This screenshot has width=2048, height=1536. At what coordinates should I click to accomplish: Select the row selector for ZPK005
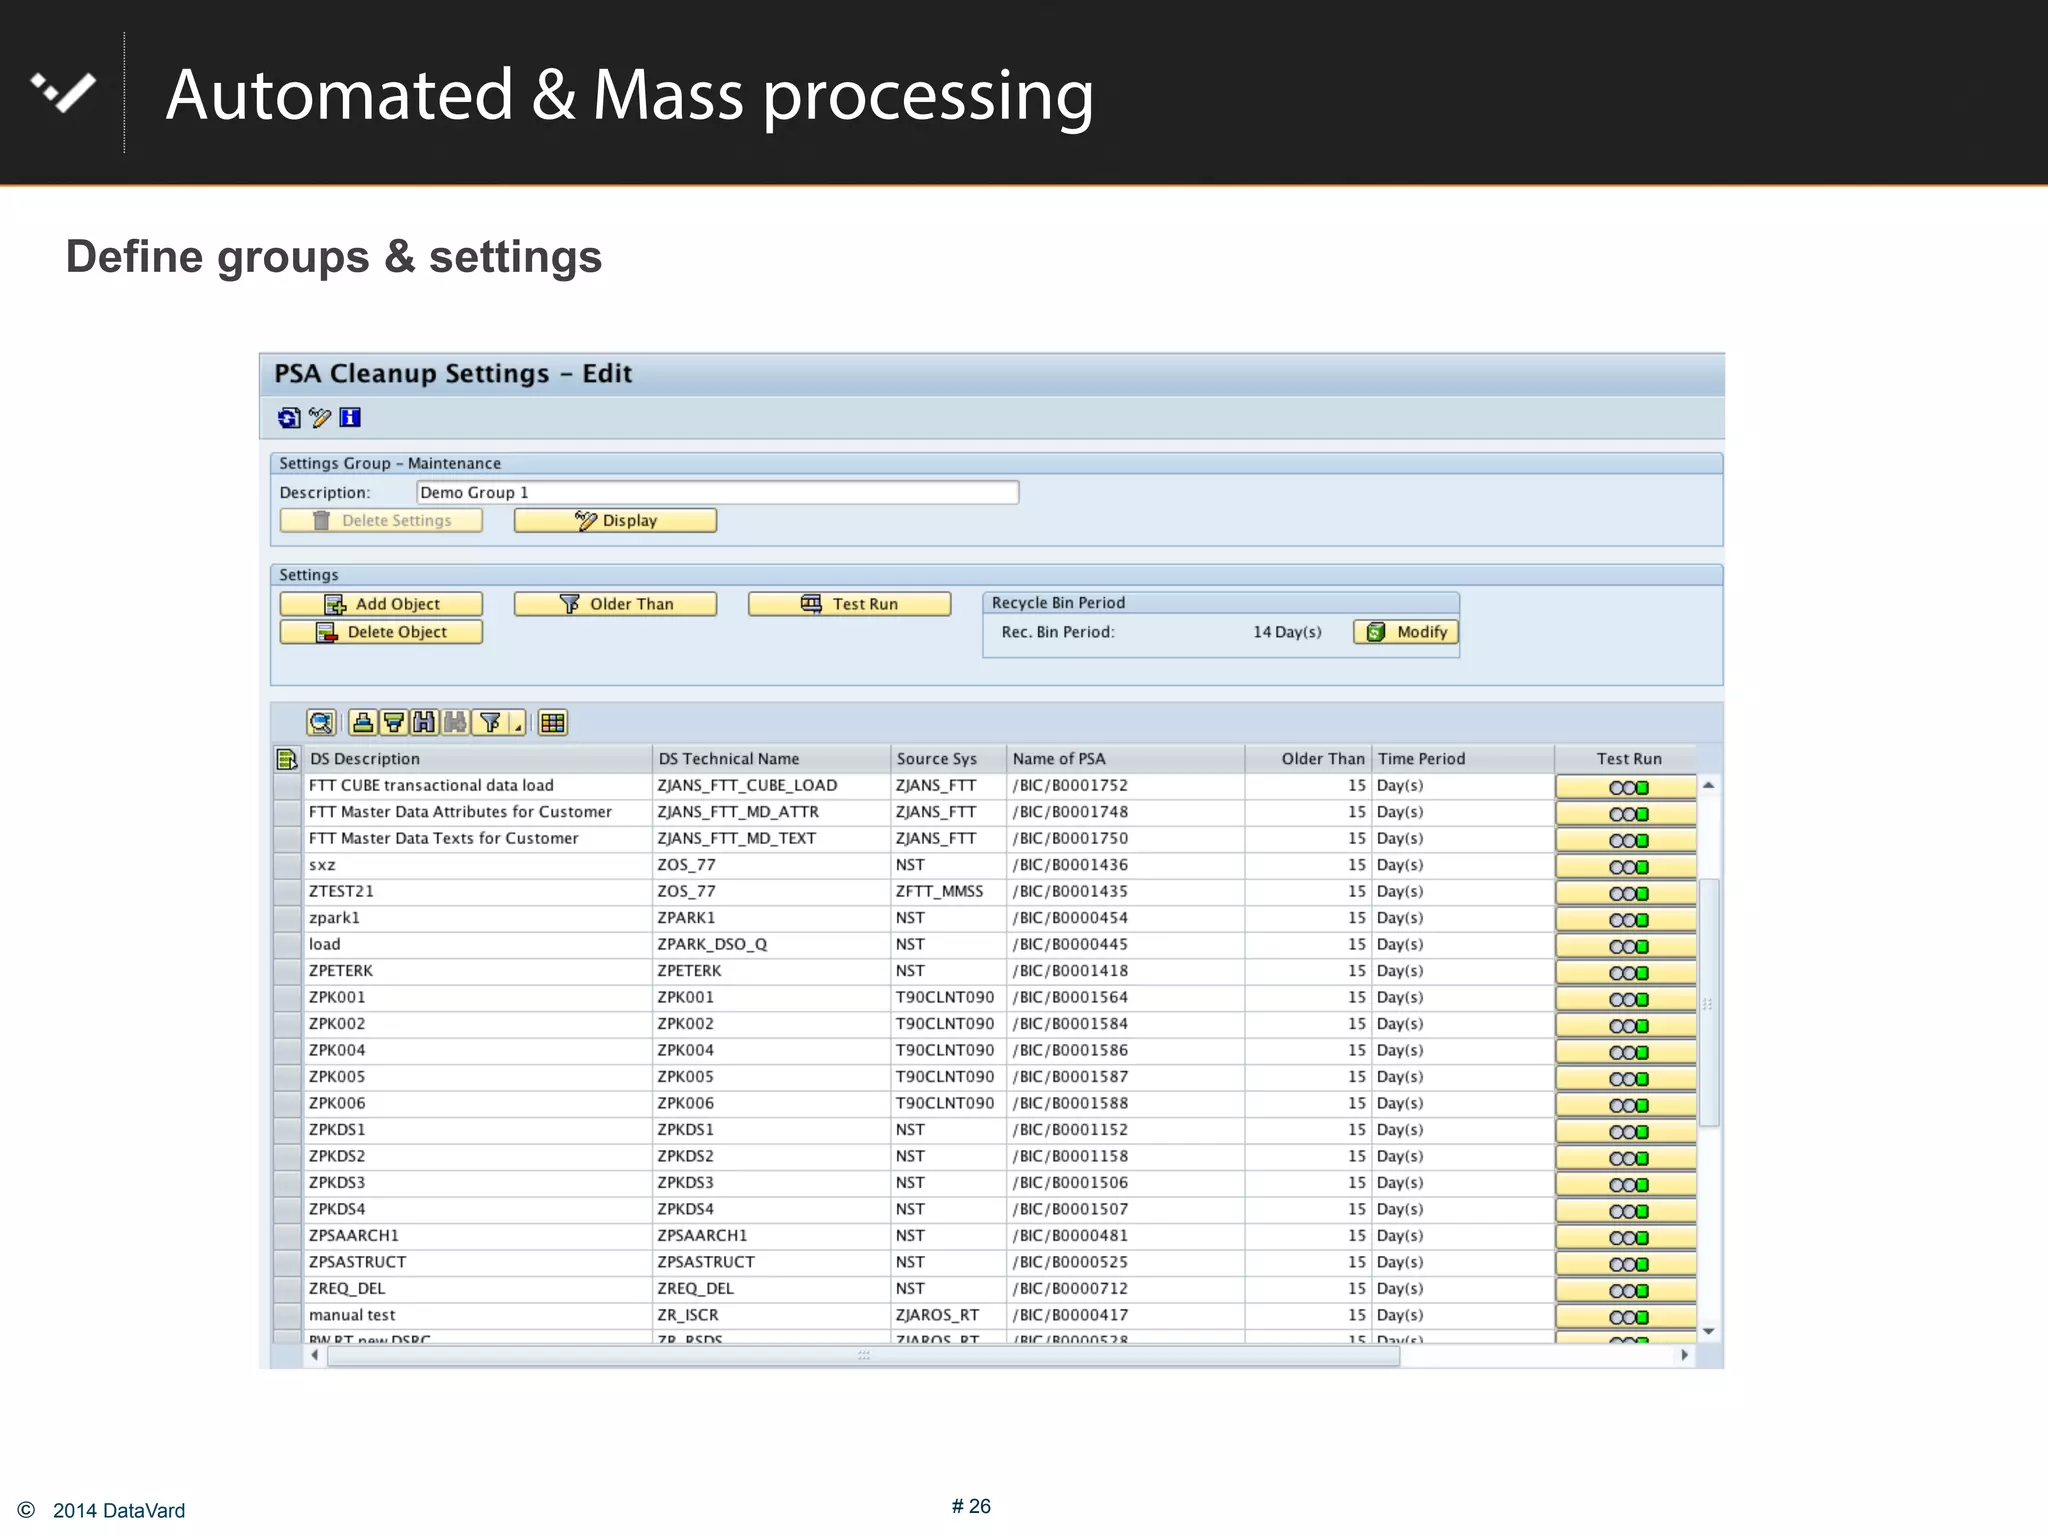(x=288, y=1077)
